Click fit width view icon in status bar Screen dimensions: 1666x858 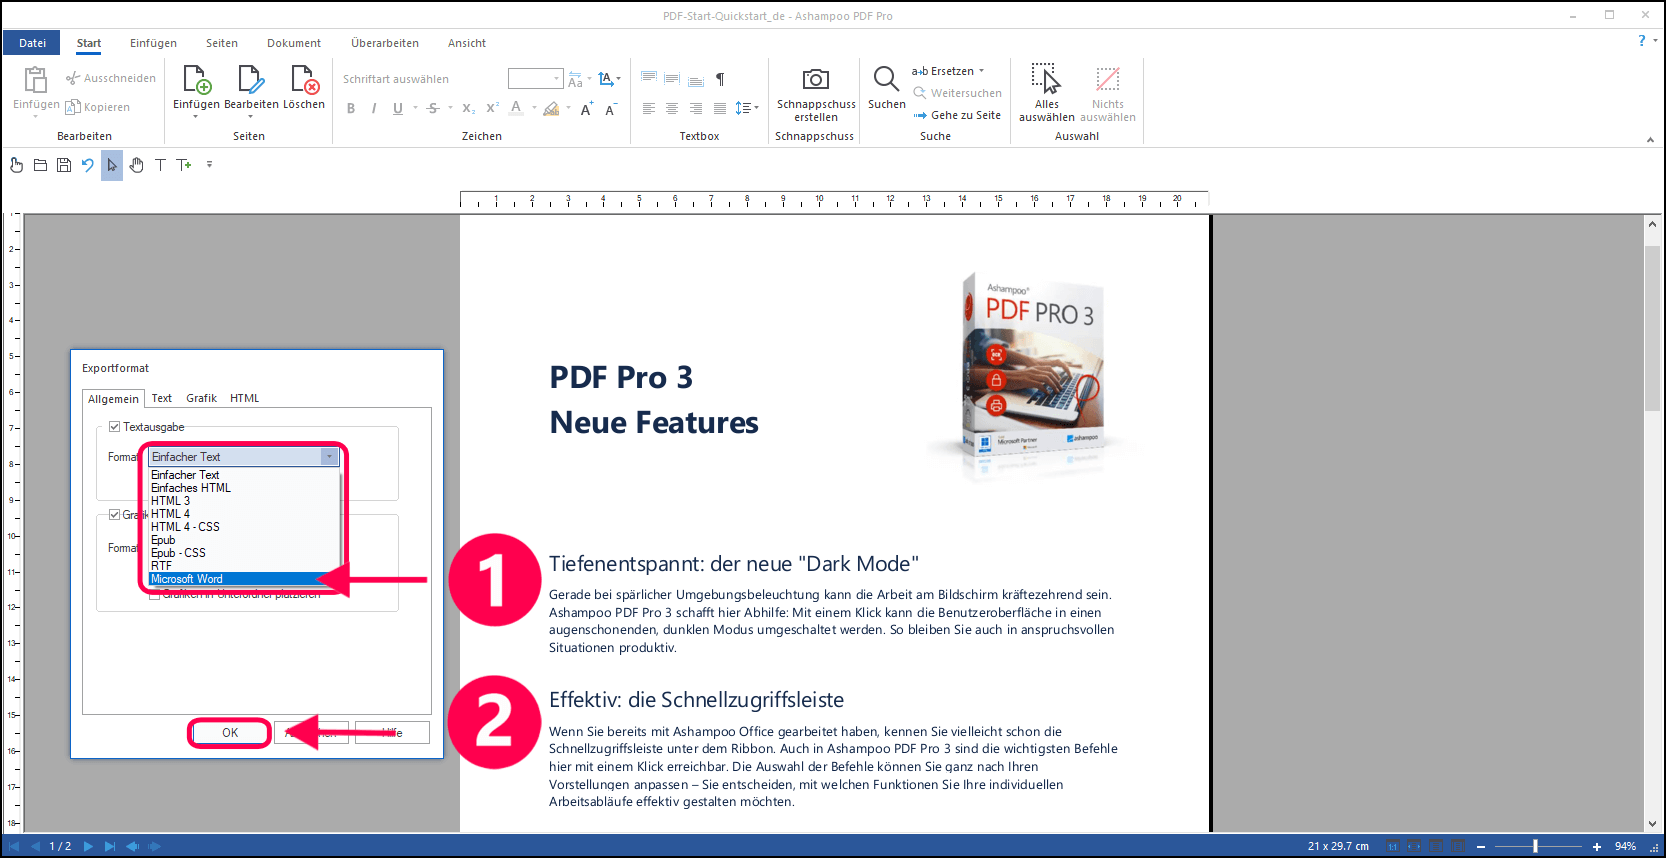click(x=1415, y=846)
